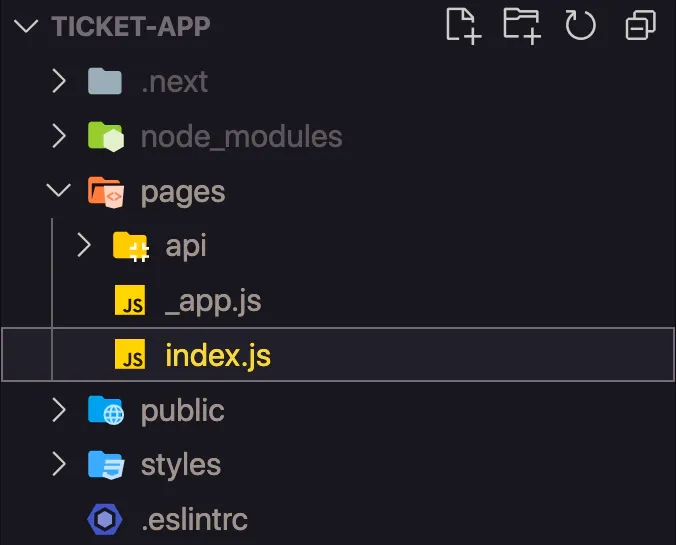
Task: Click the green node_modules folder icon
Action: (106, 137)
